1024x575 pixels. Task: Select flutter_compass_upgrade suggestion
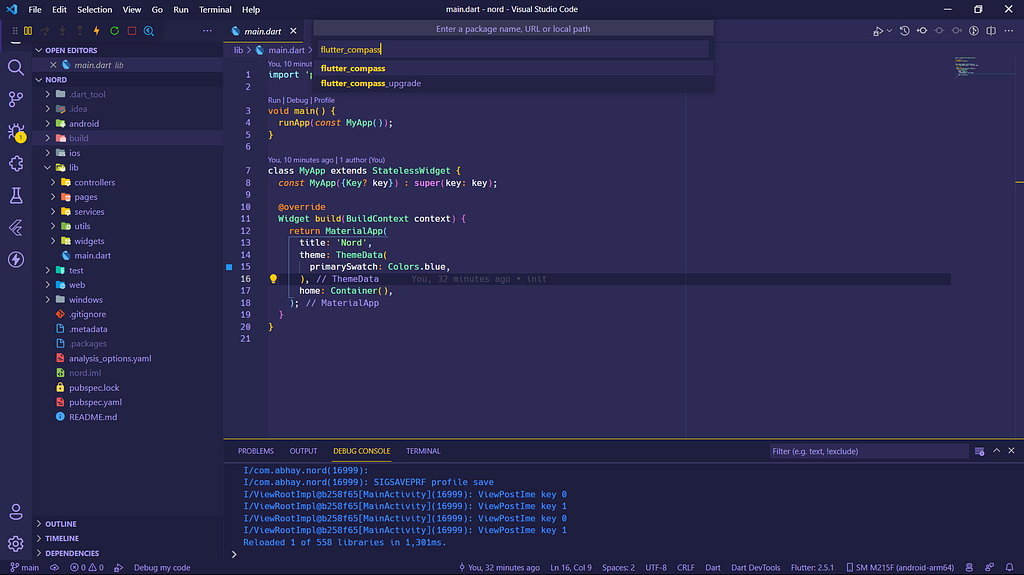click(x=513, y=83)
